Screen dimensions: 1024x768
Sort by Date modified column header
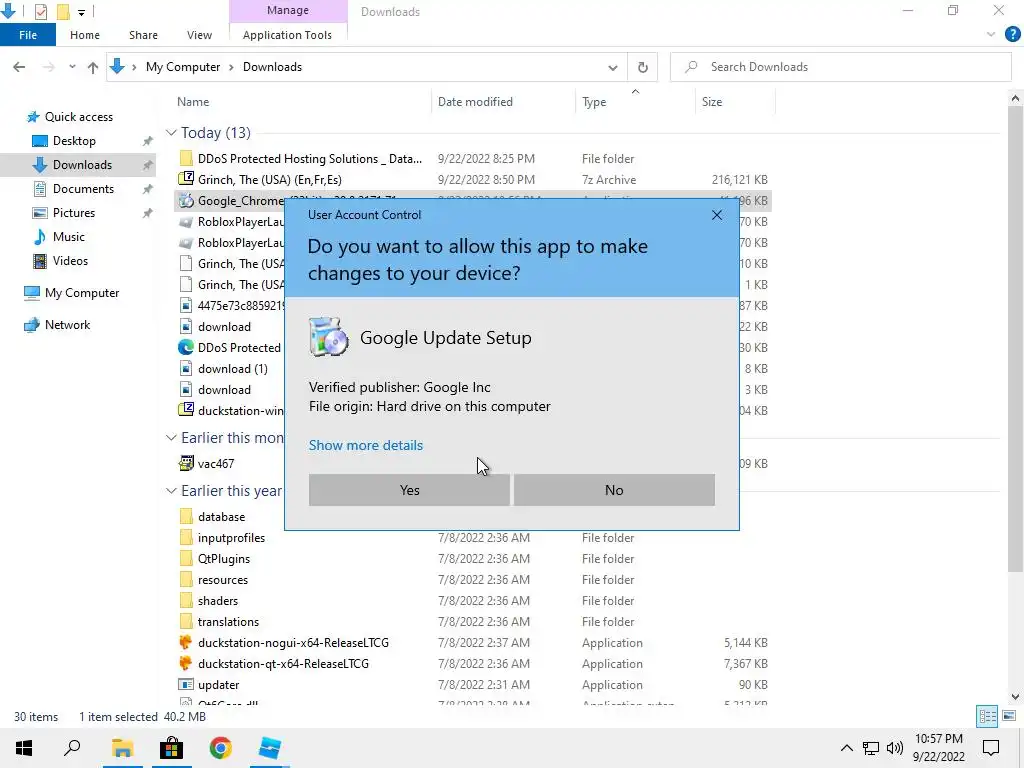475,102
